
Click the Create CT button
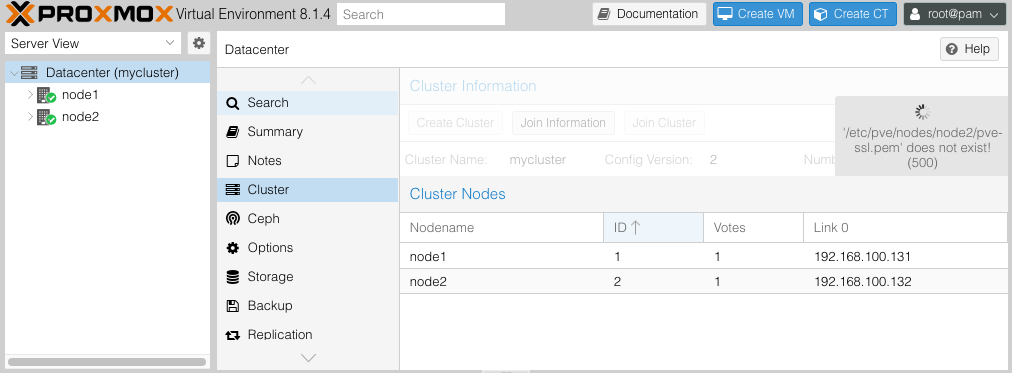853,14
